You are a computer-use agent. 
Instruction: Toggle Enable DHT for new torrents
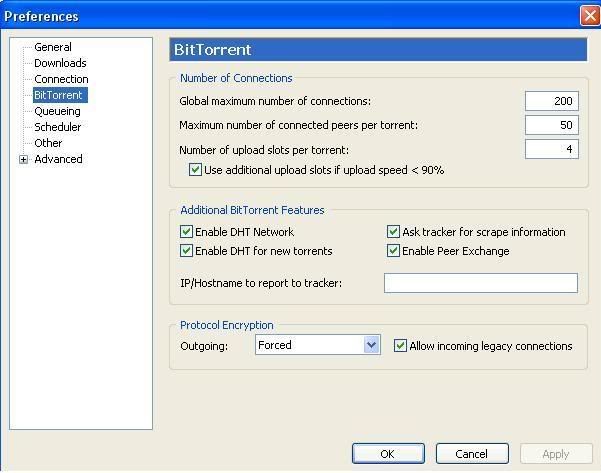tap(187, 251)
